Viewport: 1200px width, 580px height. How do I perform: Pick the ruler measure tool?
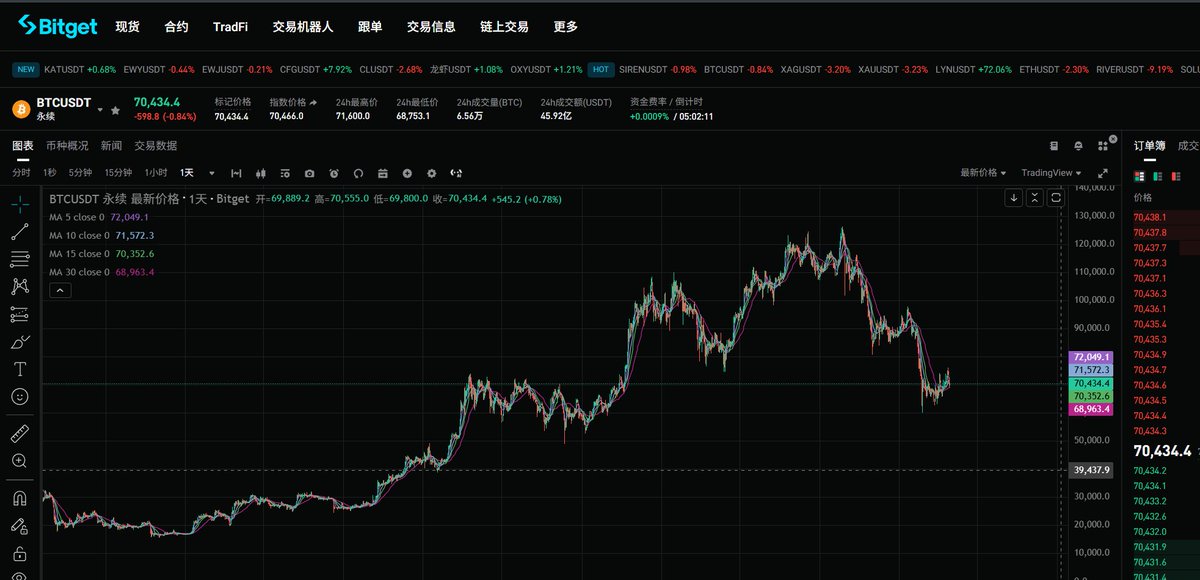pyautogui.click(x=19, y=433)
